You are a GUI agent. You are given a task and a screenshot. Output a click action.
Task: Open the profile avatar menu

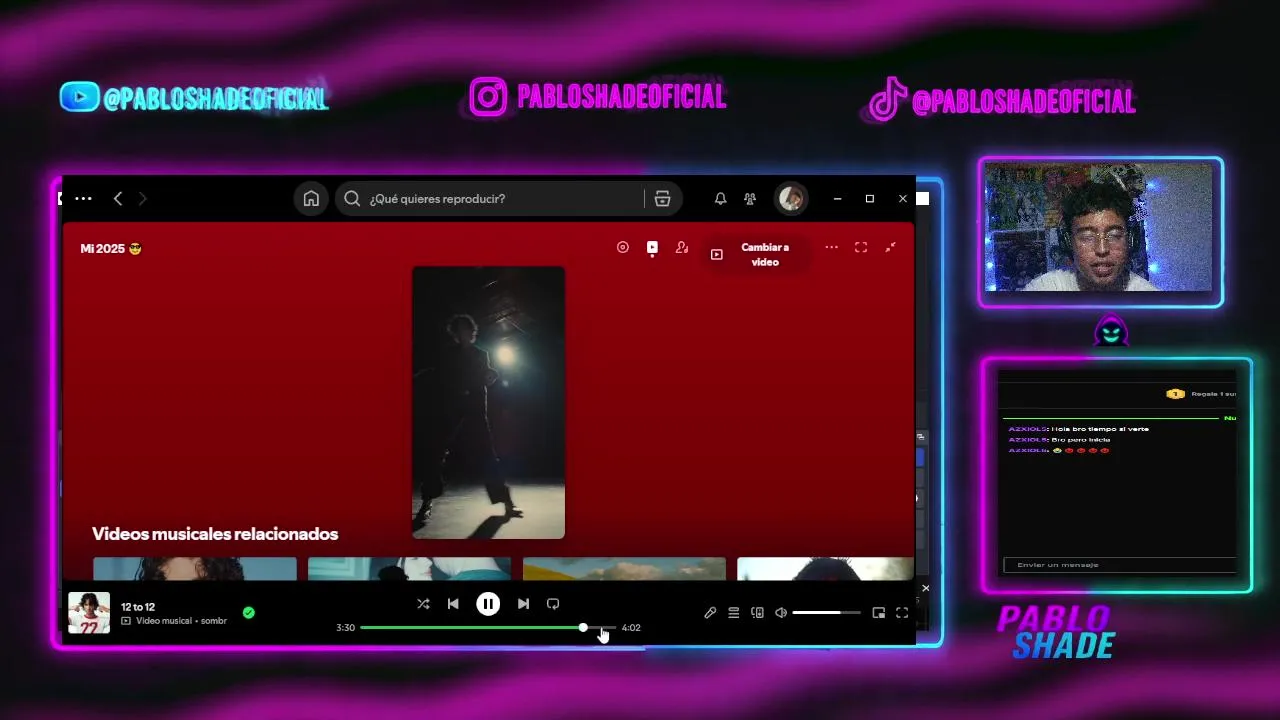point(791,199)
